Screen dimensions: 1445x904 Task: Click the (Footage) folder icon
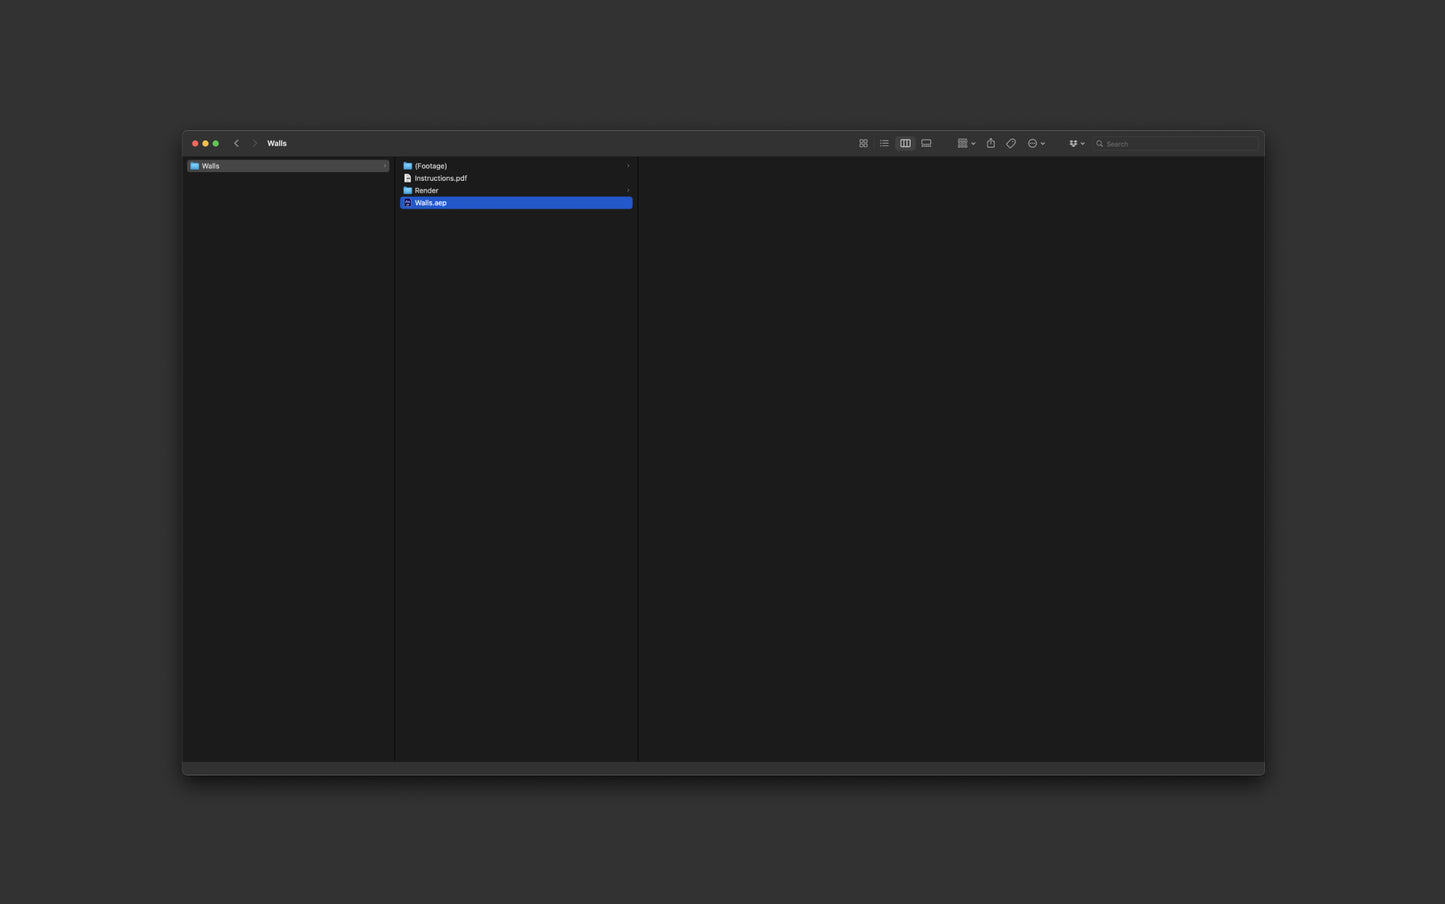(407, 166)
